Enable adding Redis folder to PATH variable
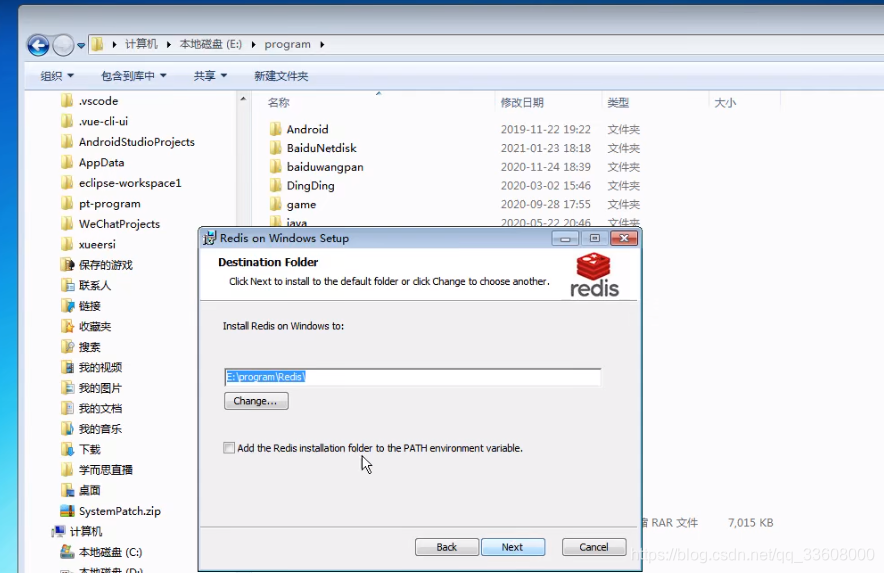This screenshot has height=573, width=884. click(x=229, y=448)
